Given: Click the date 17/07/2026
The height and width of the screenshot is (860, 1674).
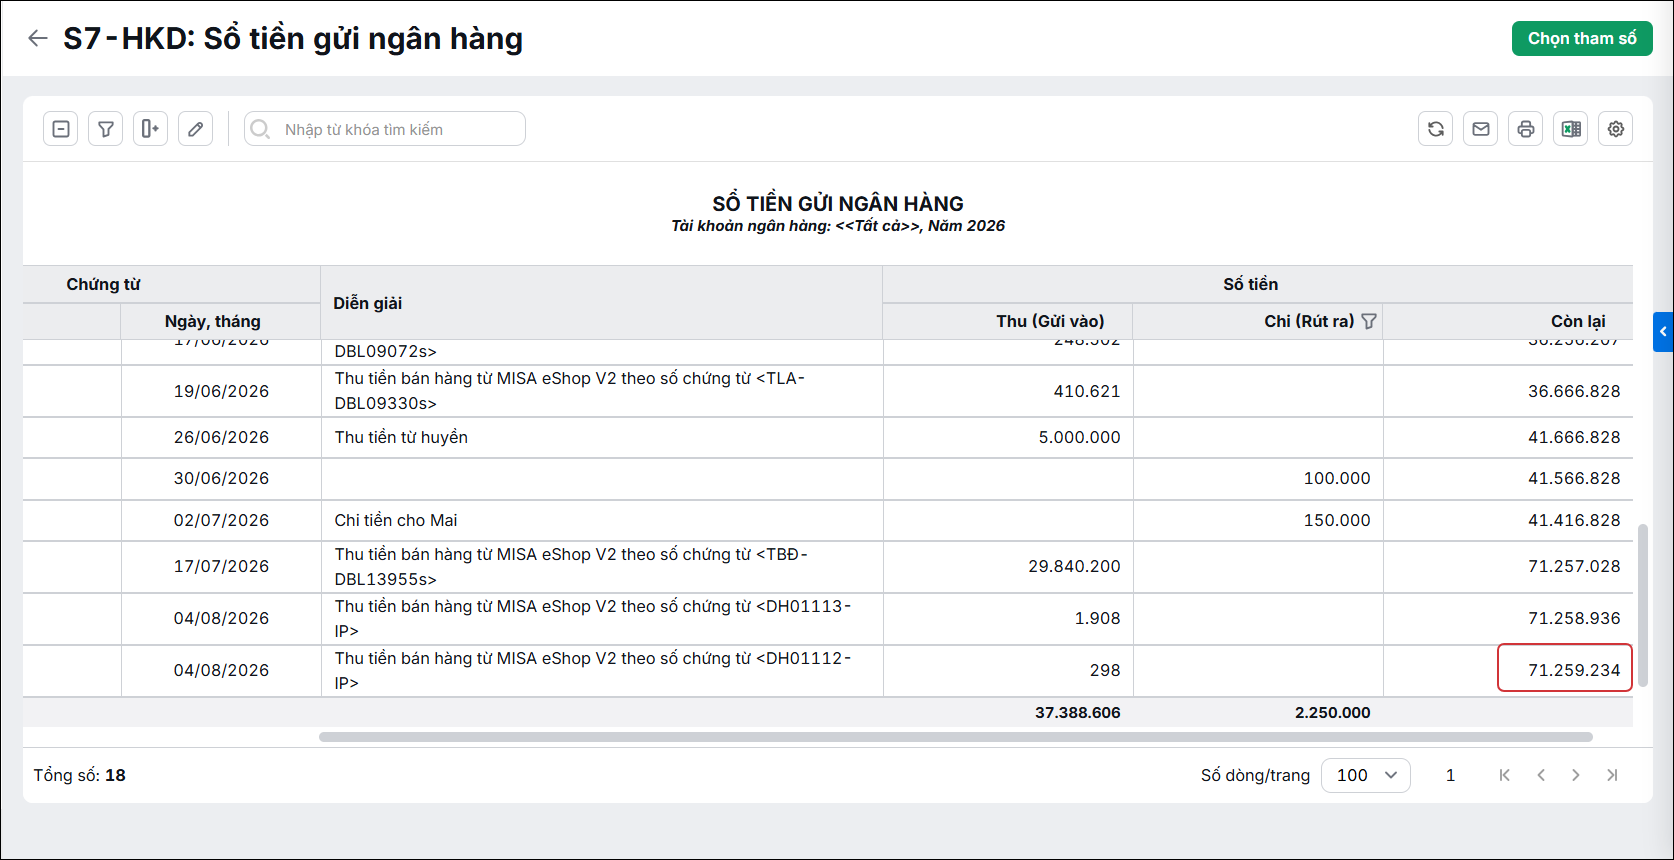Looking at the screenshot, I should 221,566.
